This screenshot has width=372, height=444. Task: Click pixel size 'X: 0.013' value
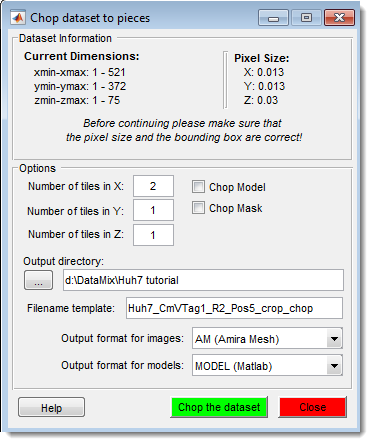click(264, 72)
